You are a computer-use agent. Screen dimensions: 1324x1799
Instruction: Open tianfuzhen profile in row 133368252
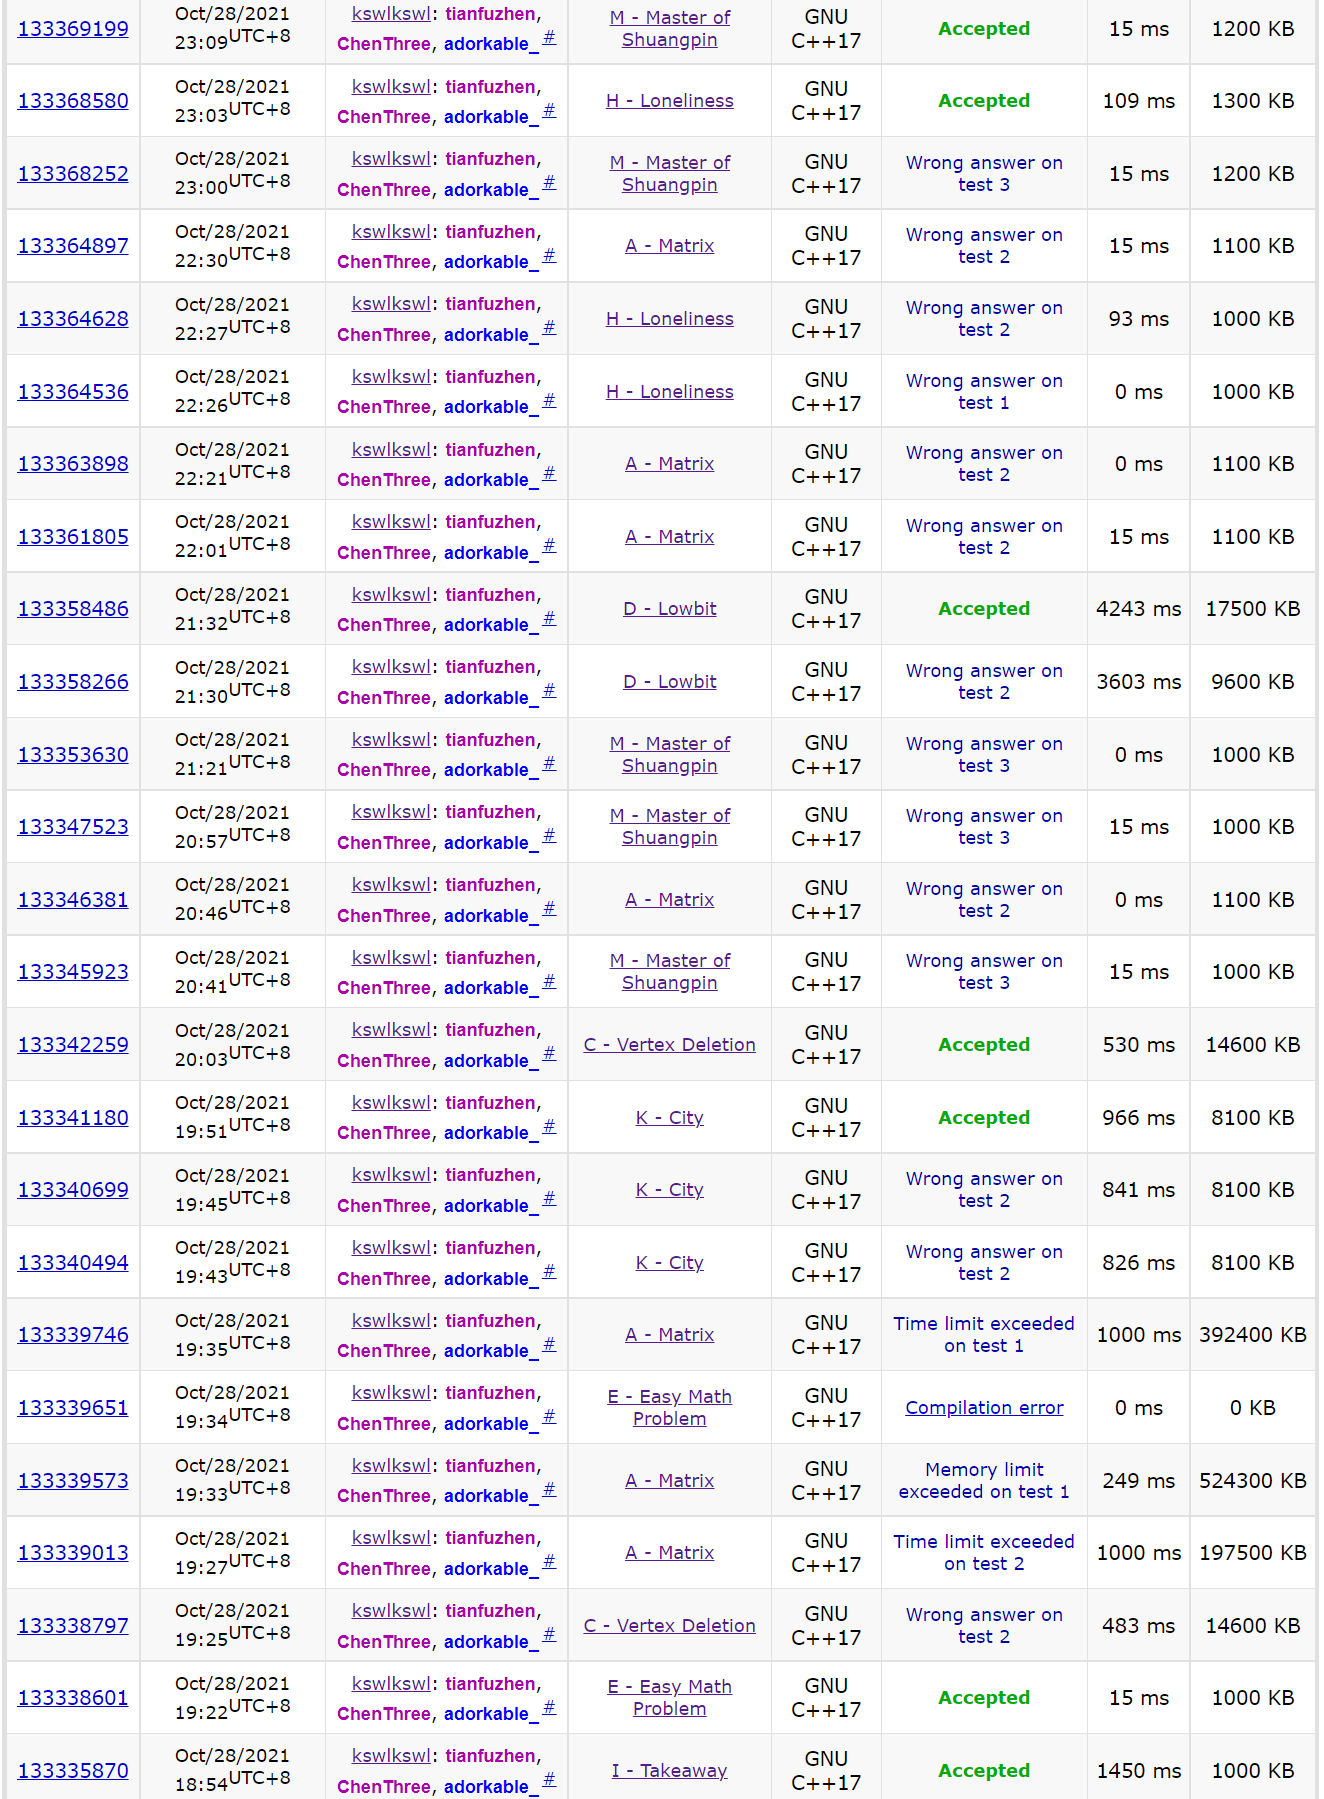pos(490,159)
